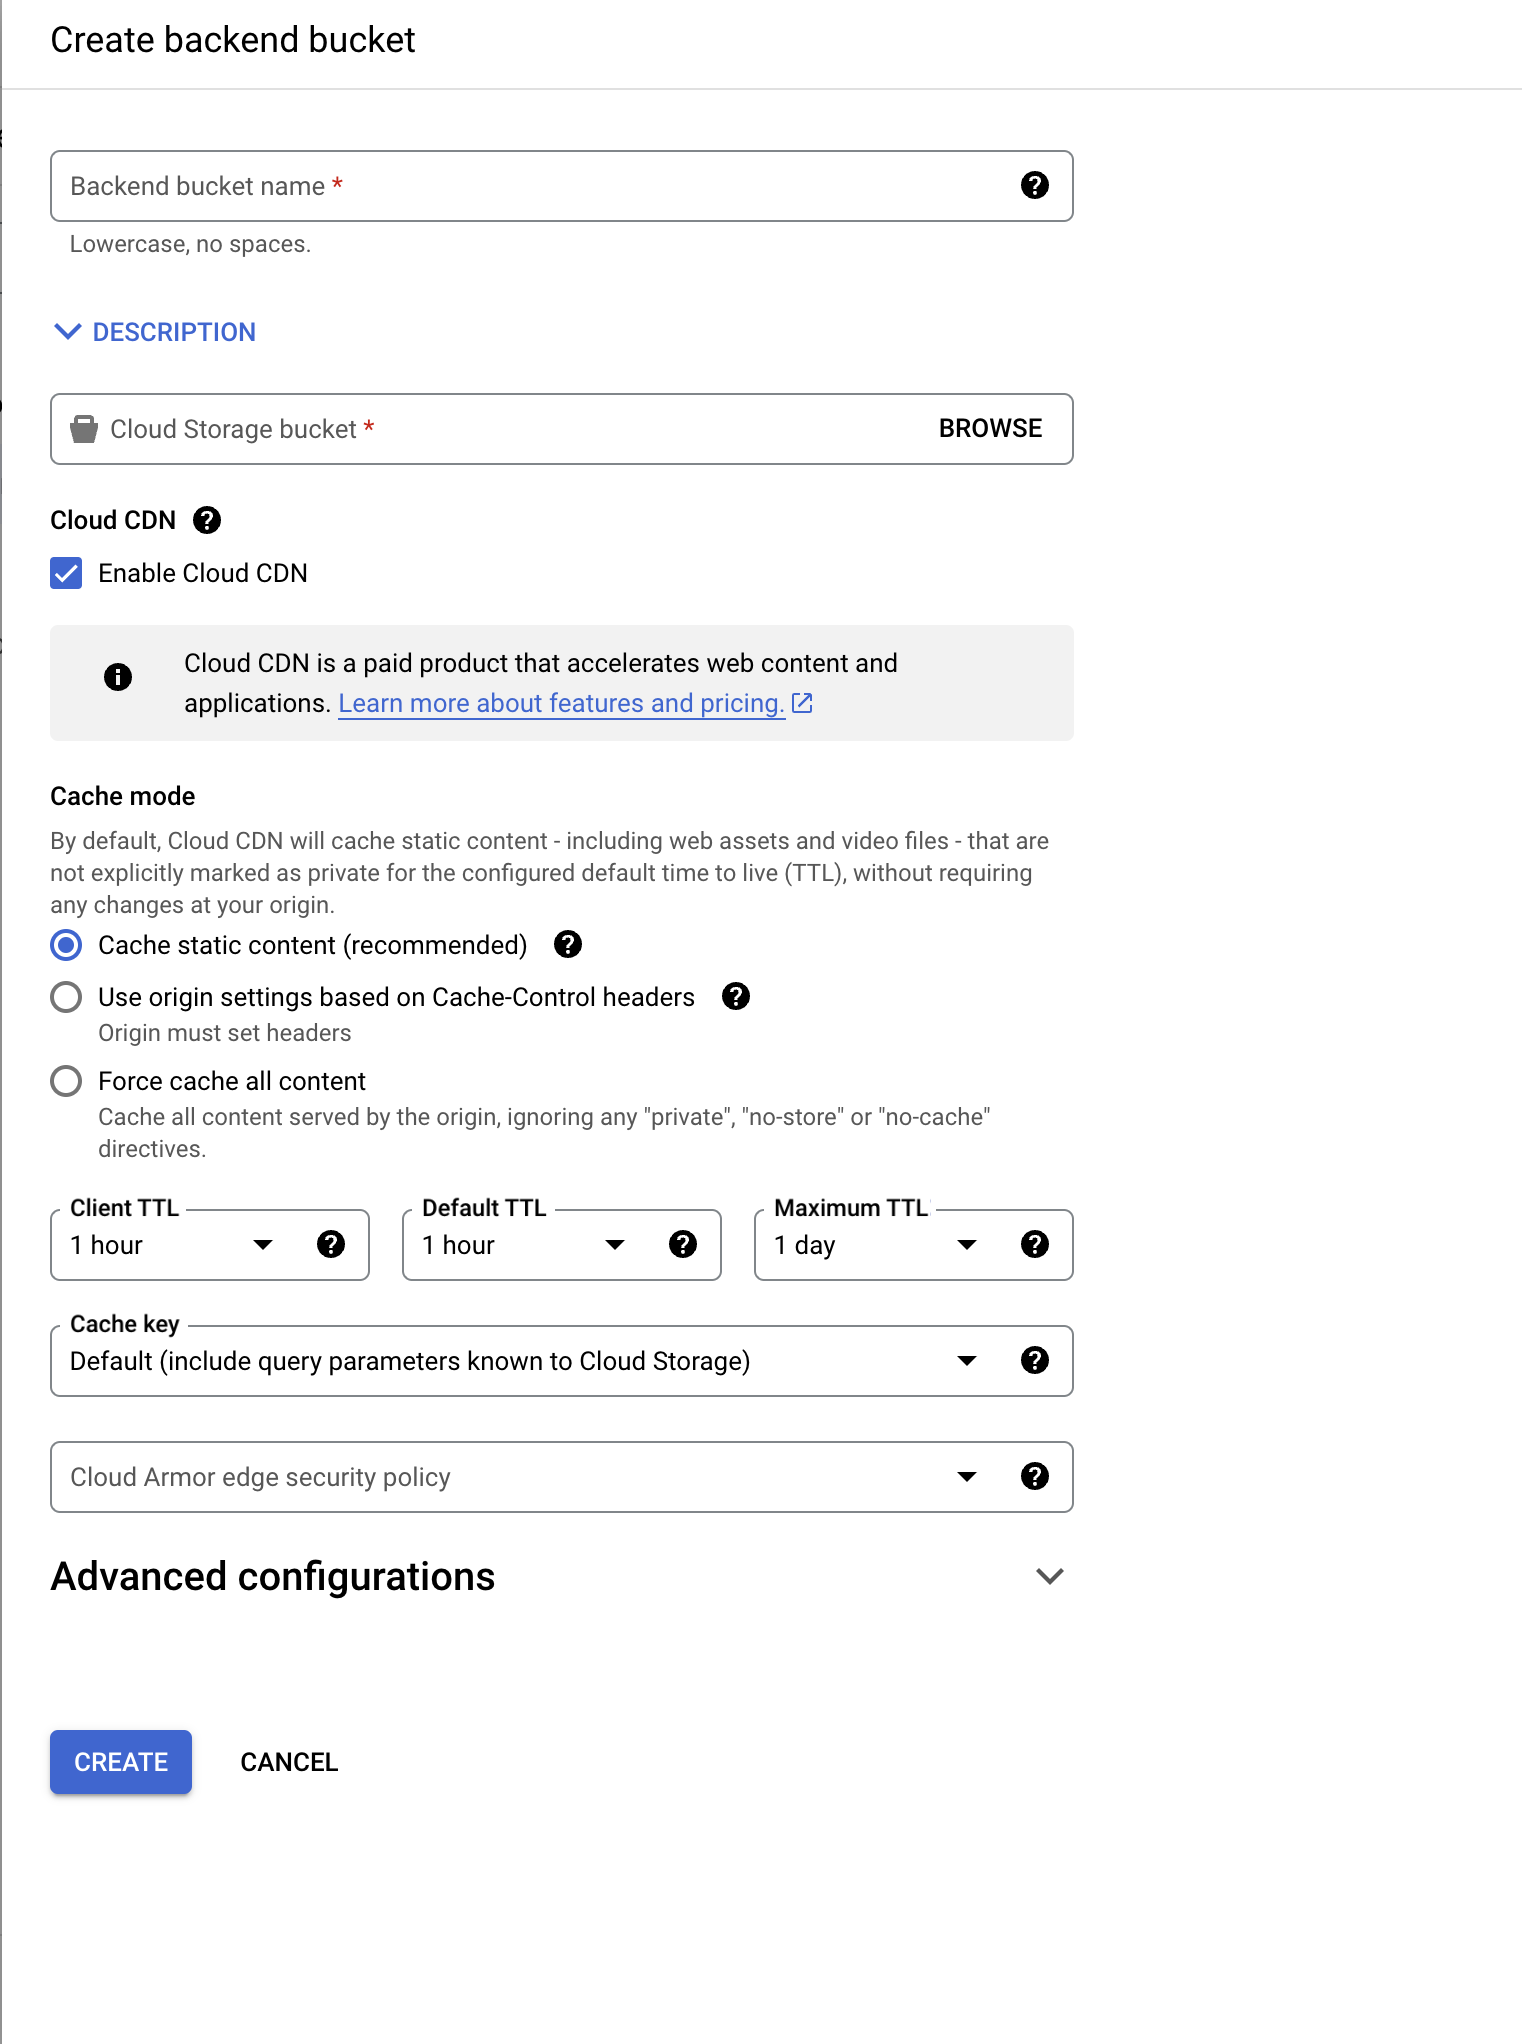Open help for Cache static content option

coord(568,944)
